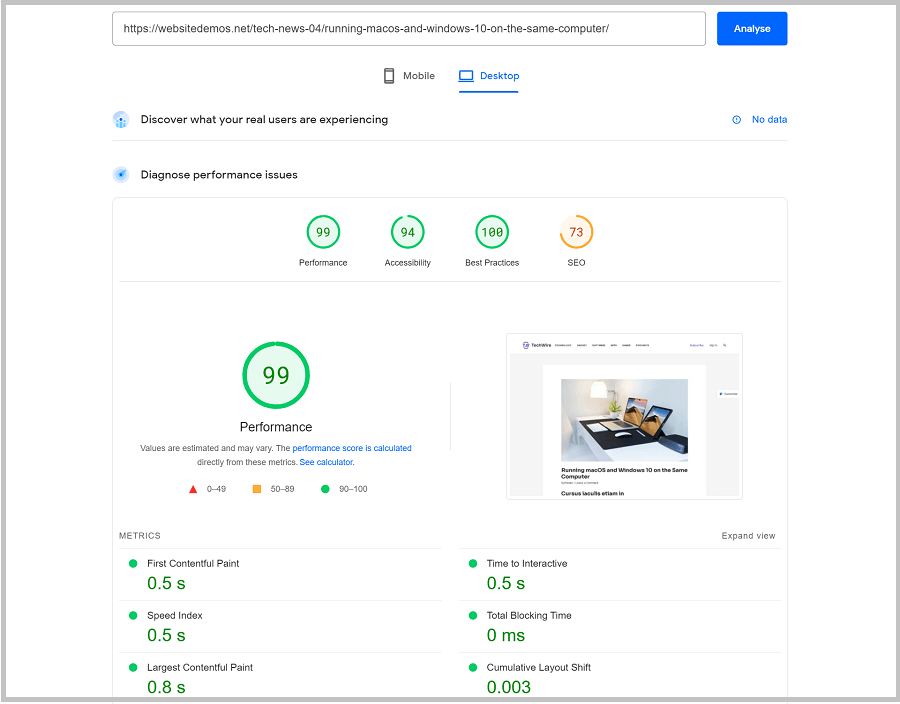This screenshot has width=900, height=704.
Task: Click the info icon beside No data
Action: (x=738, y=119)
